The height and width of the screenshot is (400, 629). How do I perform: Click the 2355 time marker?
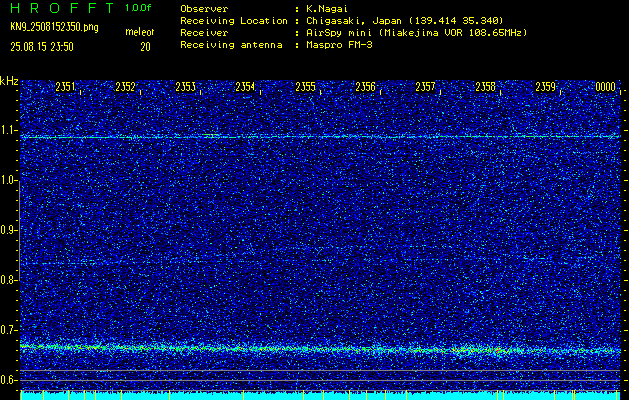(x=305, y=87)
